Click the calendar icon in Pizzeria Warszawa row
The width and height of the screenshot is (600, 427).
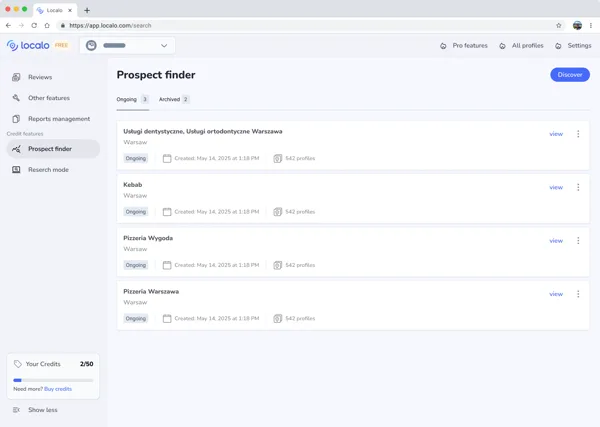click(x=167, y=318)
